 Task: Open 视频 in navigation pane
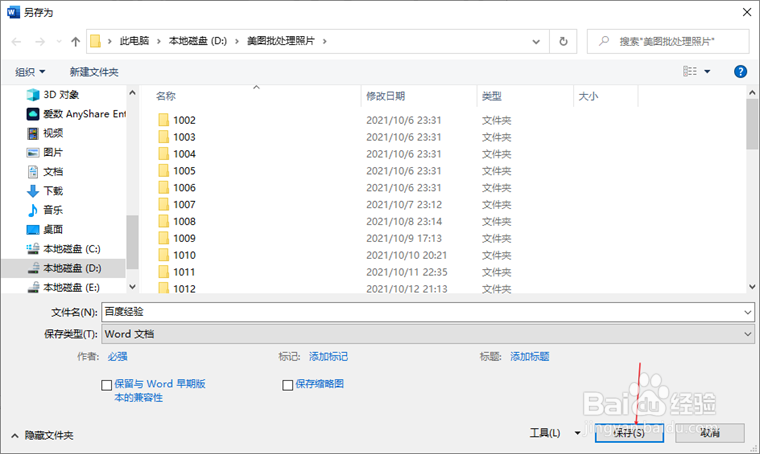click(x=45, y=133)
